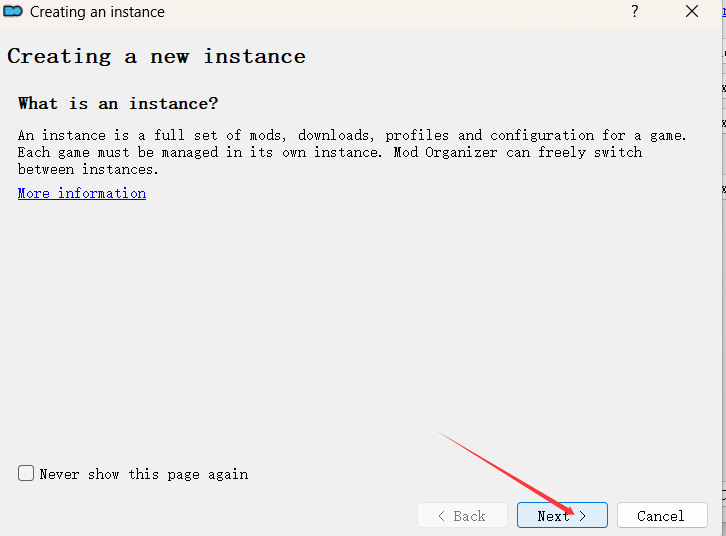
Task: Enable the Never show this page again checkbox
Action: coord(26,473)
